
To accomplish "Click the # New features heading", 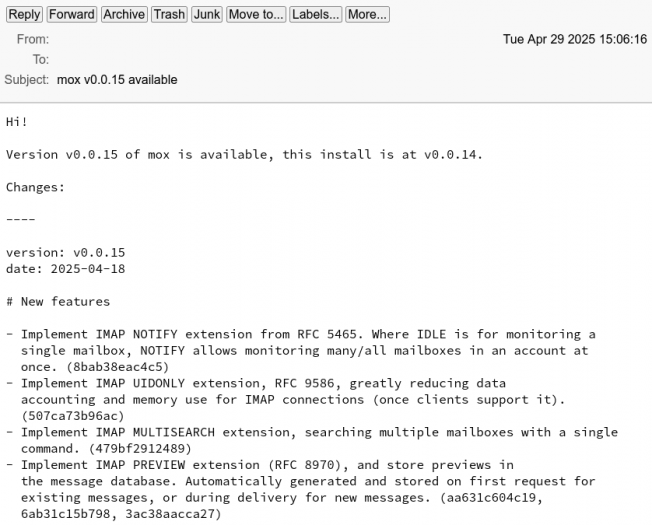I will point(58,301).
